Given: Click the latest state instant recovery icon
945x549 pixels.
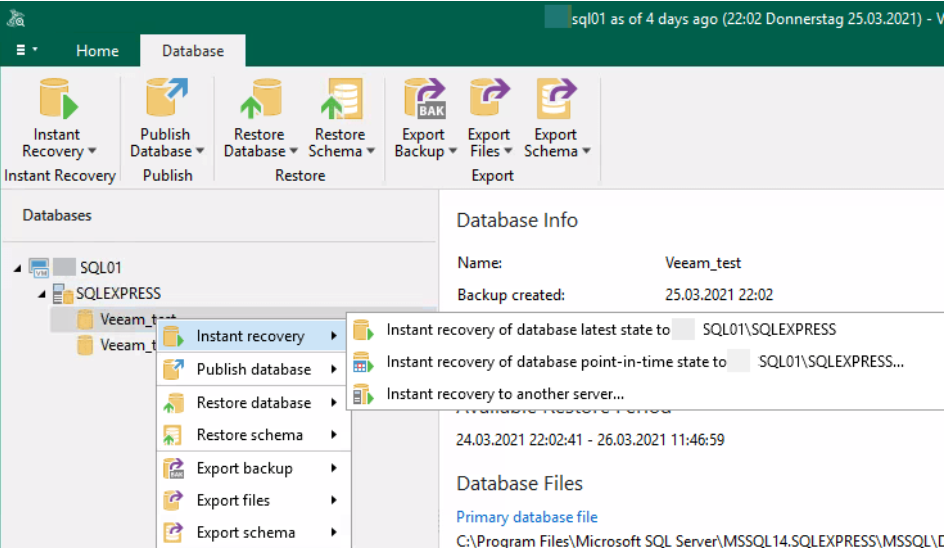Looking at the screenshot, I should click(x=363, y=330).
